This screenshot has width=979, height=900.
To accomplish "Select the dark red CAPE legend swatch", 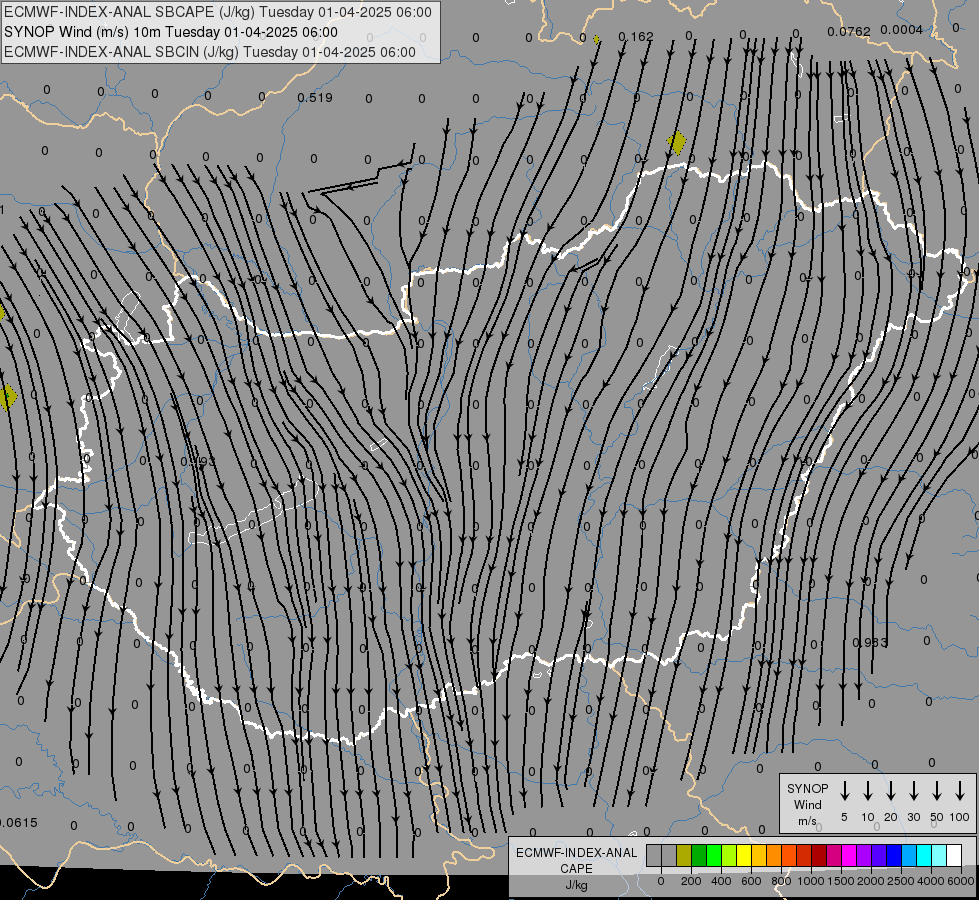I will [x=819, y=855].
